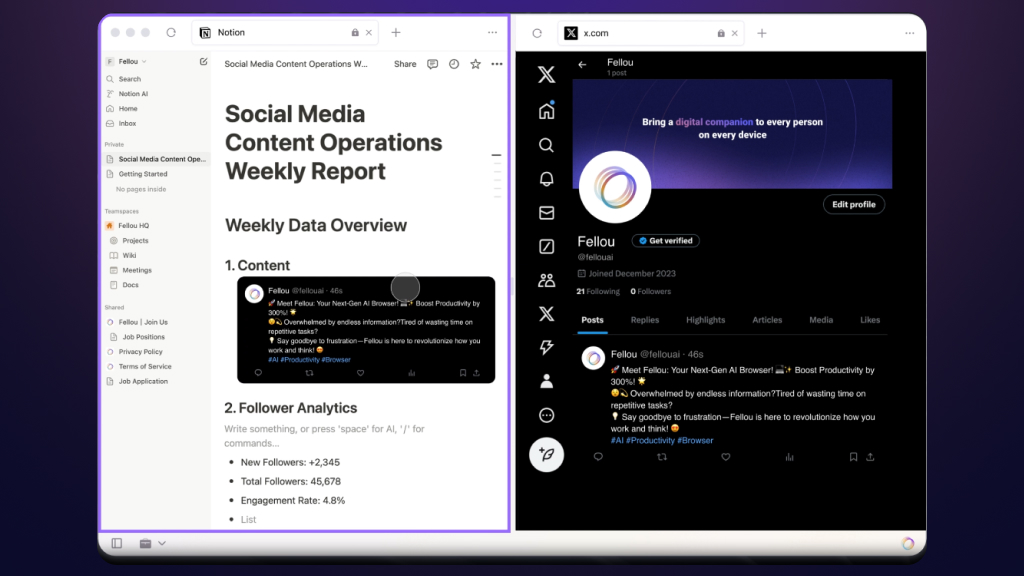The width and height of the screenshot is (1024, 576).
Task: Click the empty List bullet item
Action: tap(248, 519)
